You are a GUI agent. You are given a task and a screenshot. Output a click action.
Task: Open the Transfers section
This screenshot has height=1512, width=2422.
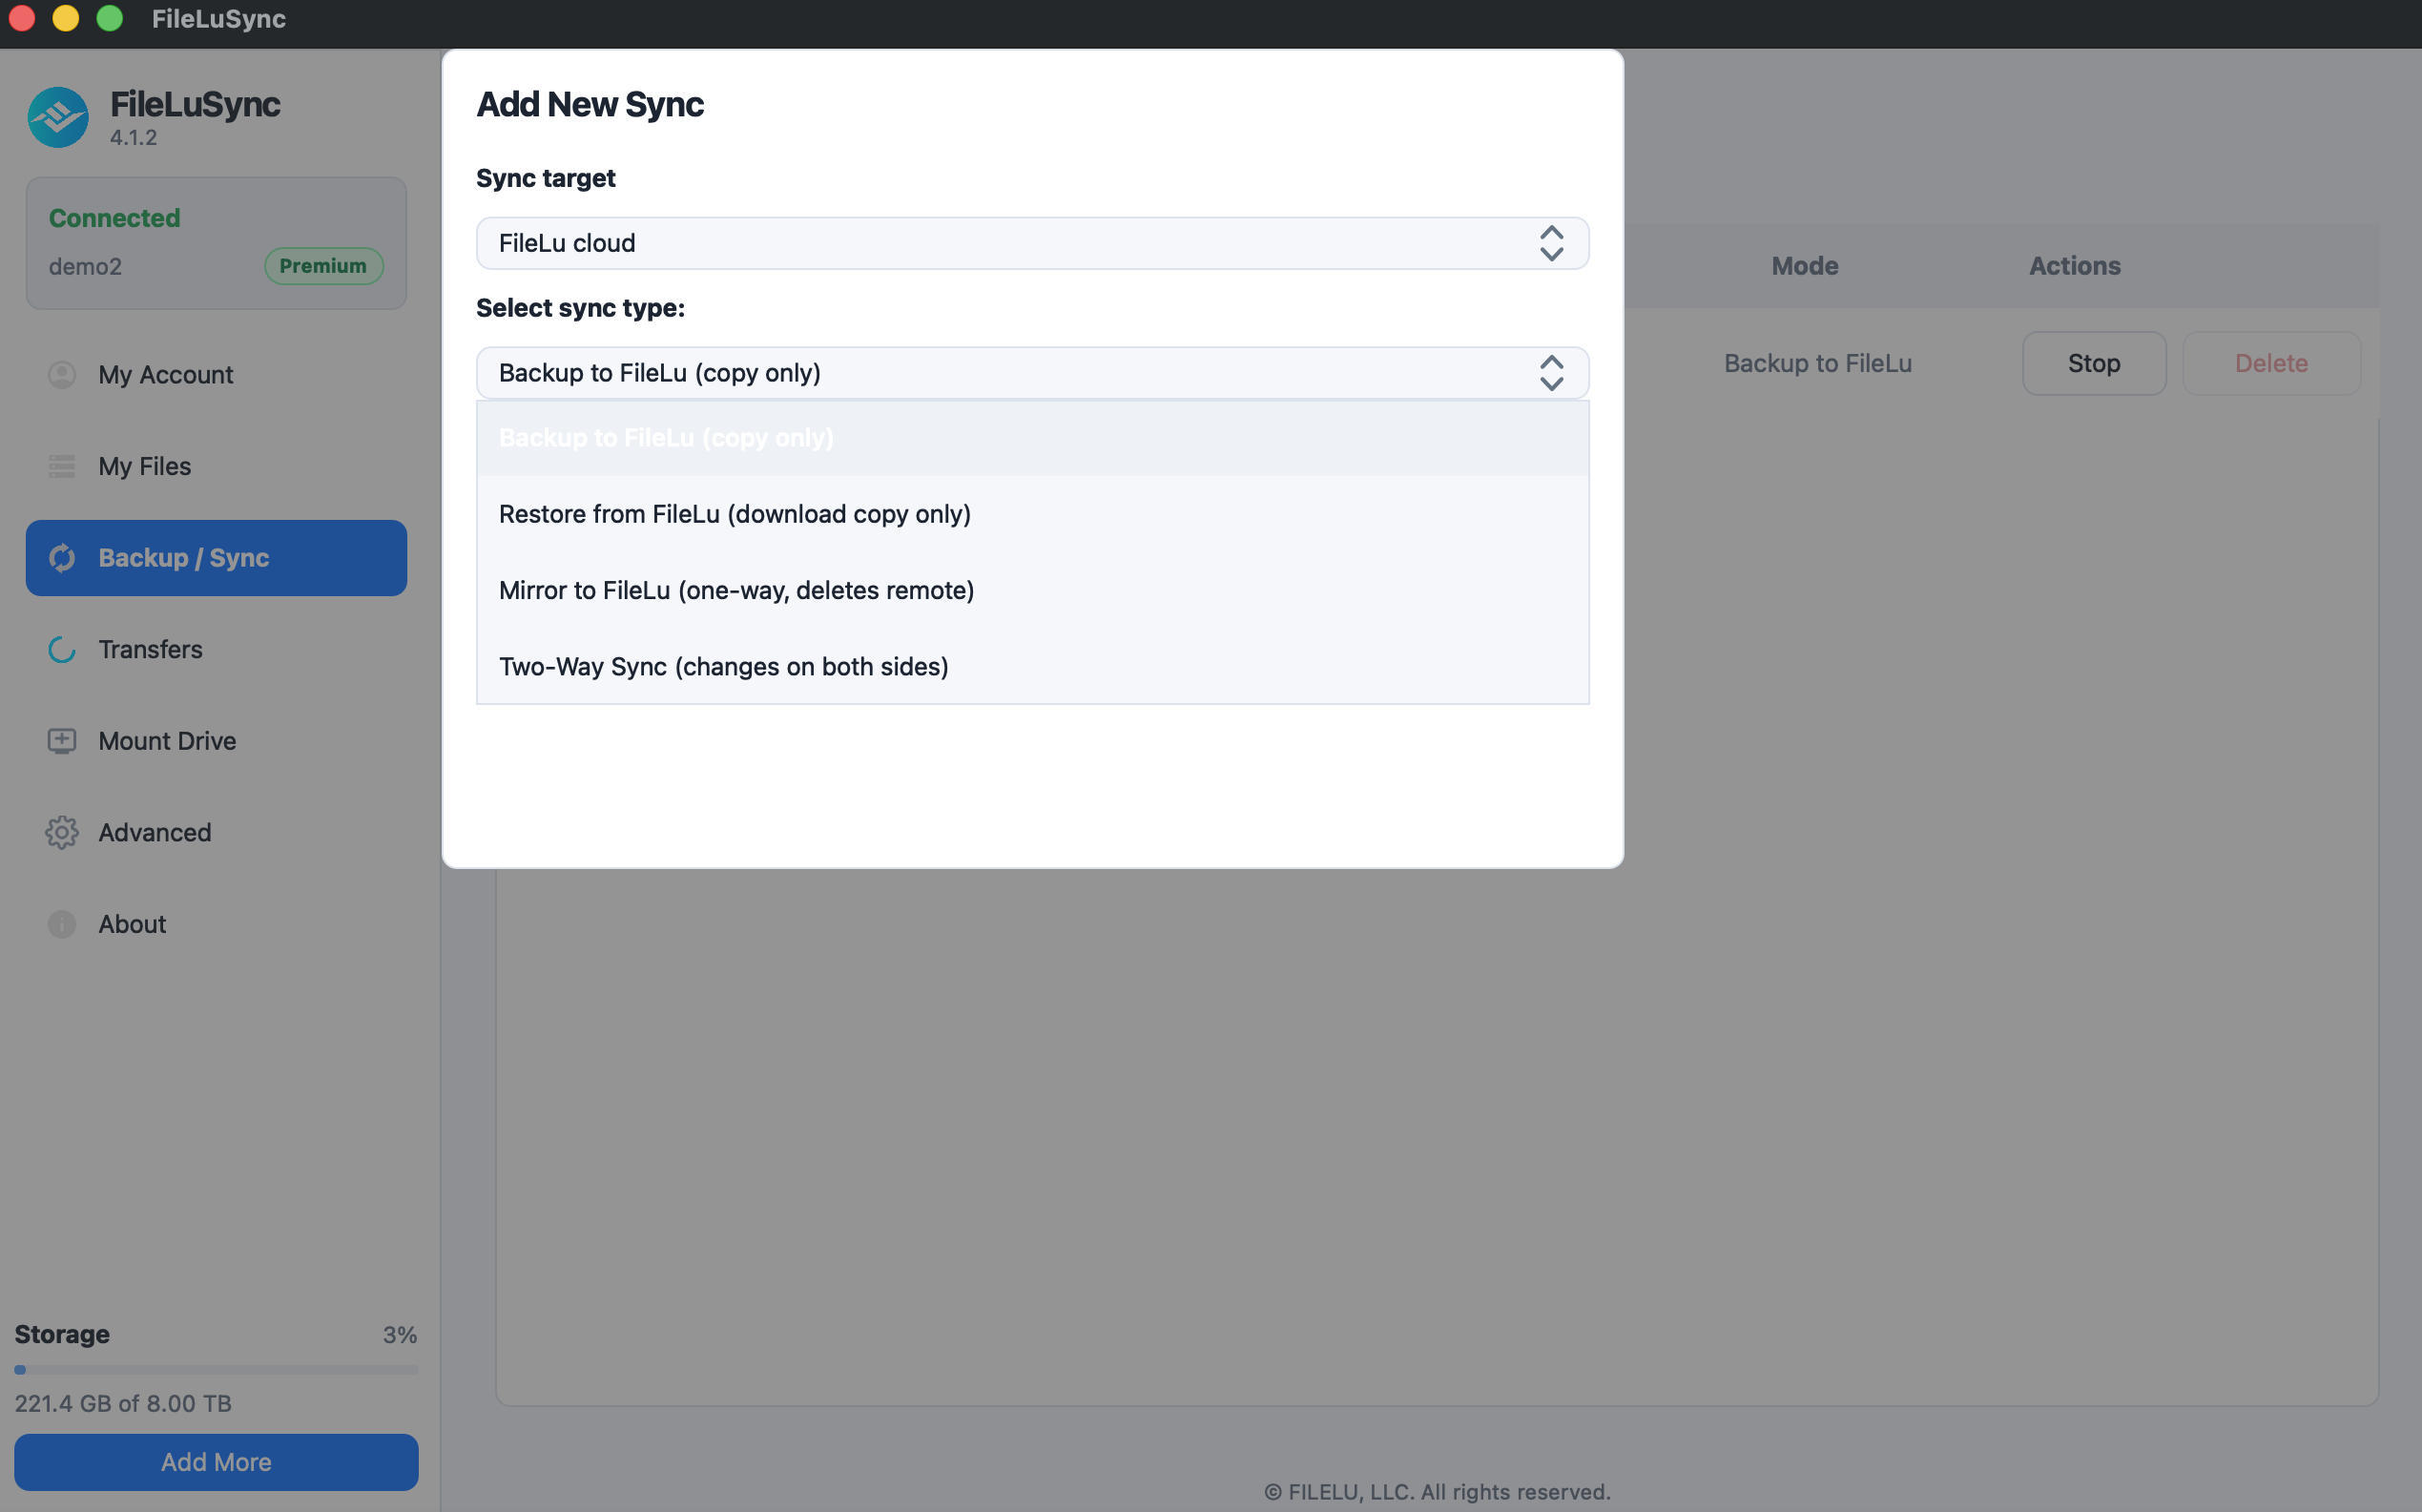tap(216, 649)
